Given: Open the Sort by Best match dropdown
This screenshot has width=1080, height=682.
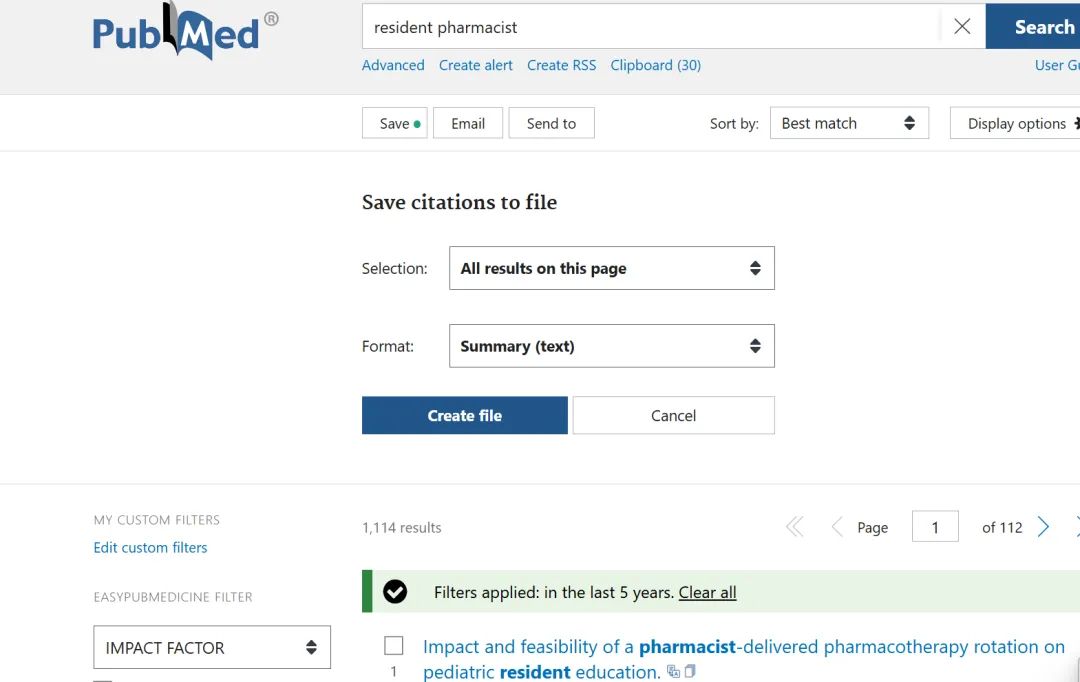Looking at the screenshot, I should (848, 123).
